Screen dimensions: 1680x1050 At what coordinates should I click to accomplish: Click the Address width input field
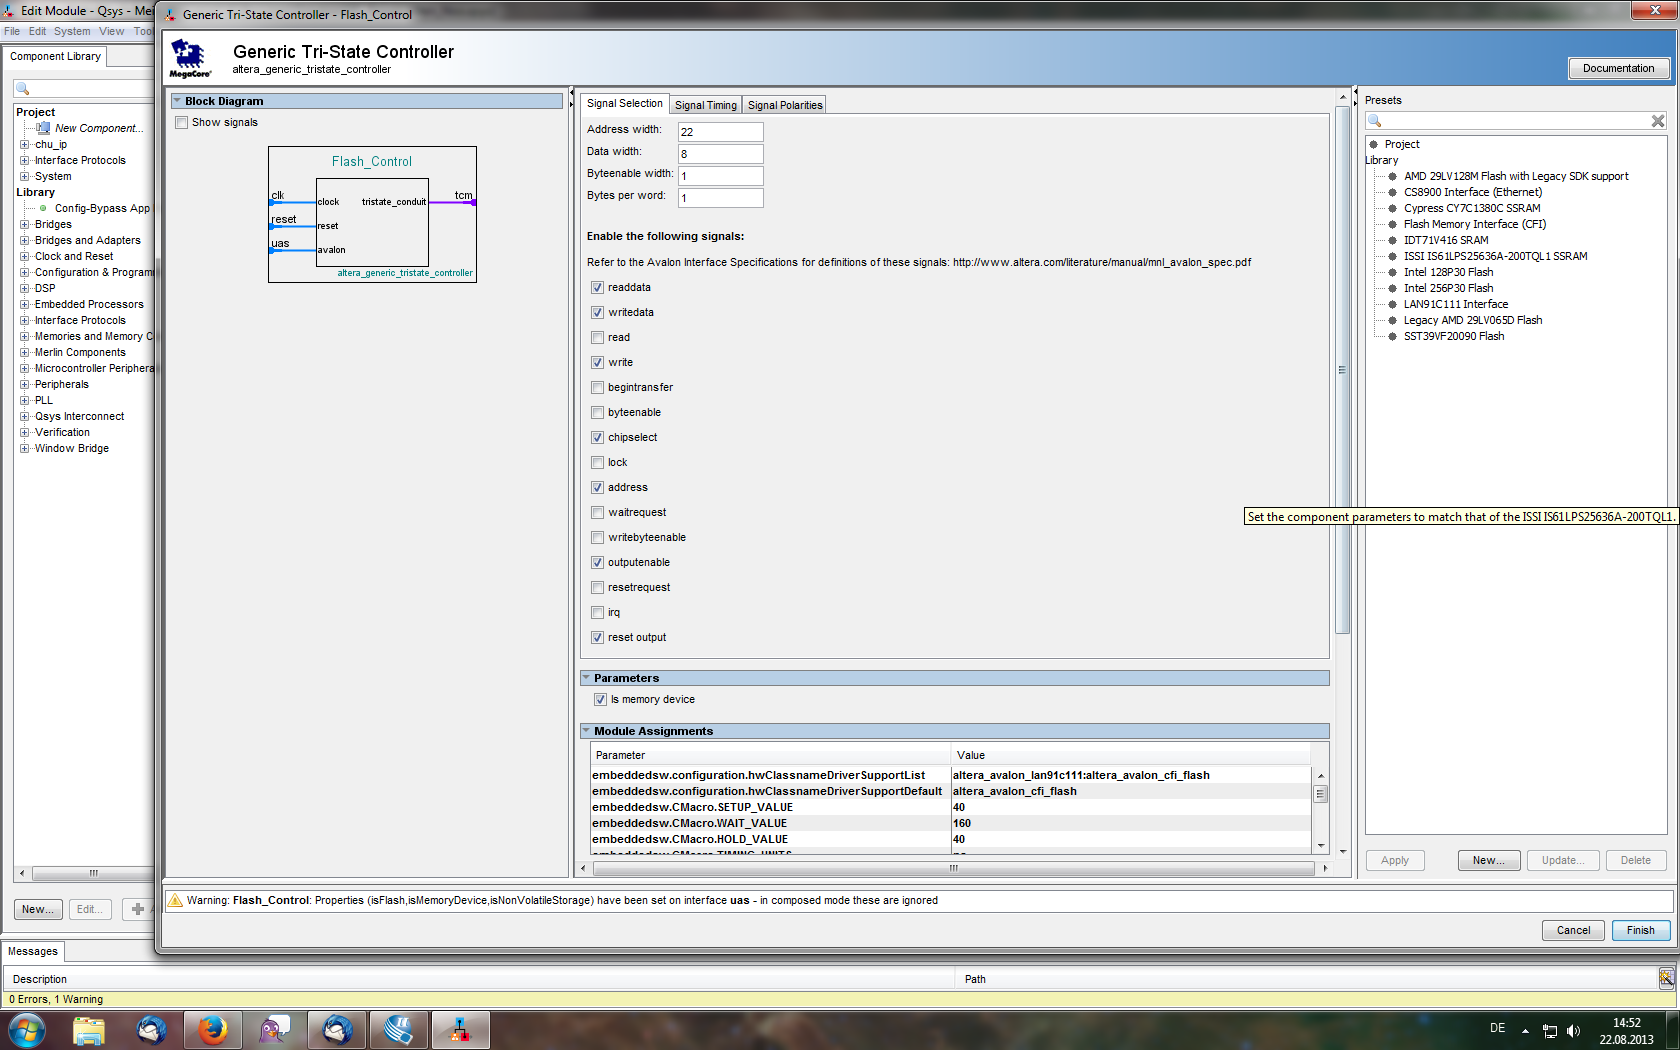pyautogui.click(x=720, y=132)
